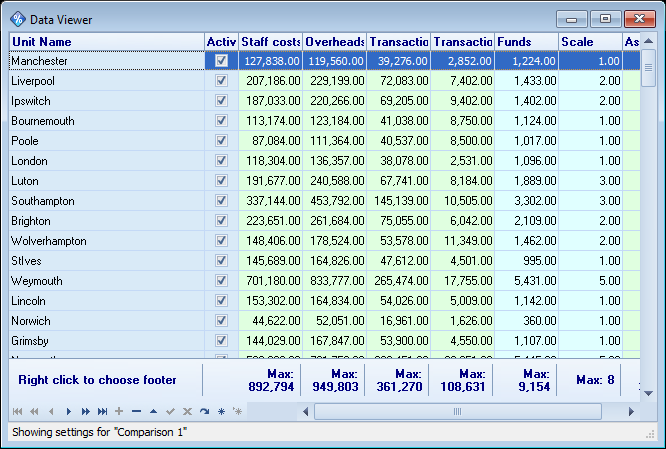Click the Staff costs column header
666x449 pixels.
coord(271,42)
